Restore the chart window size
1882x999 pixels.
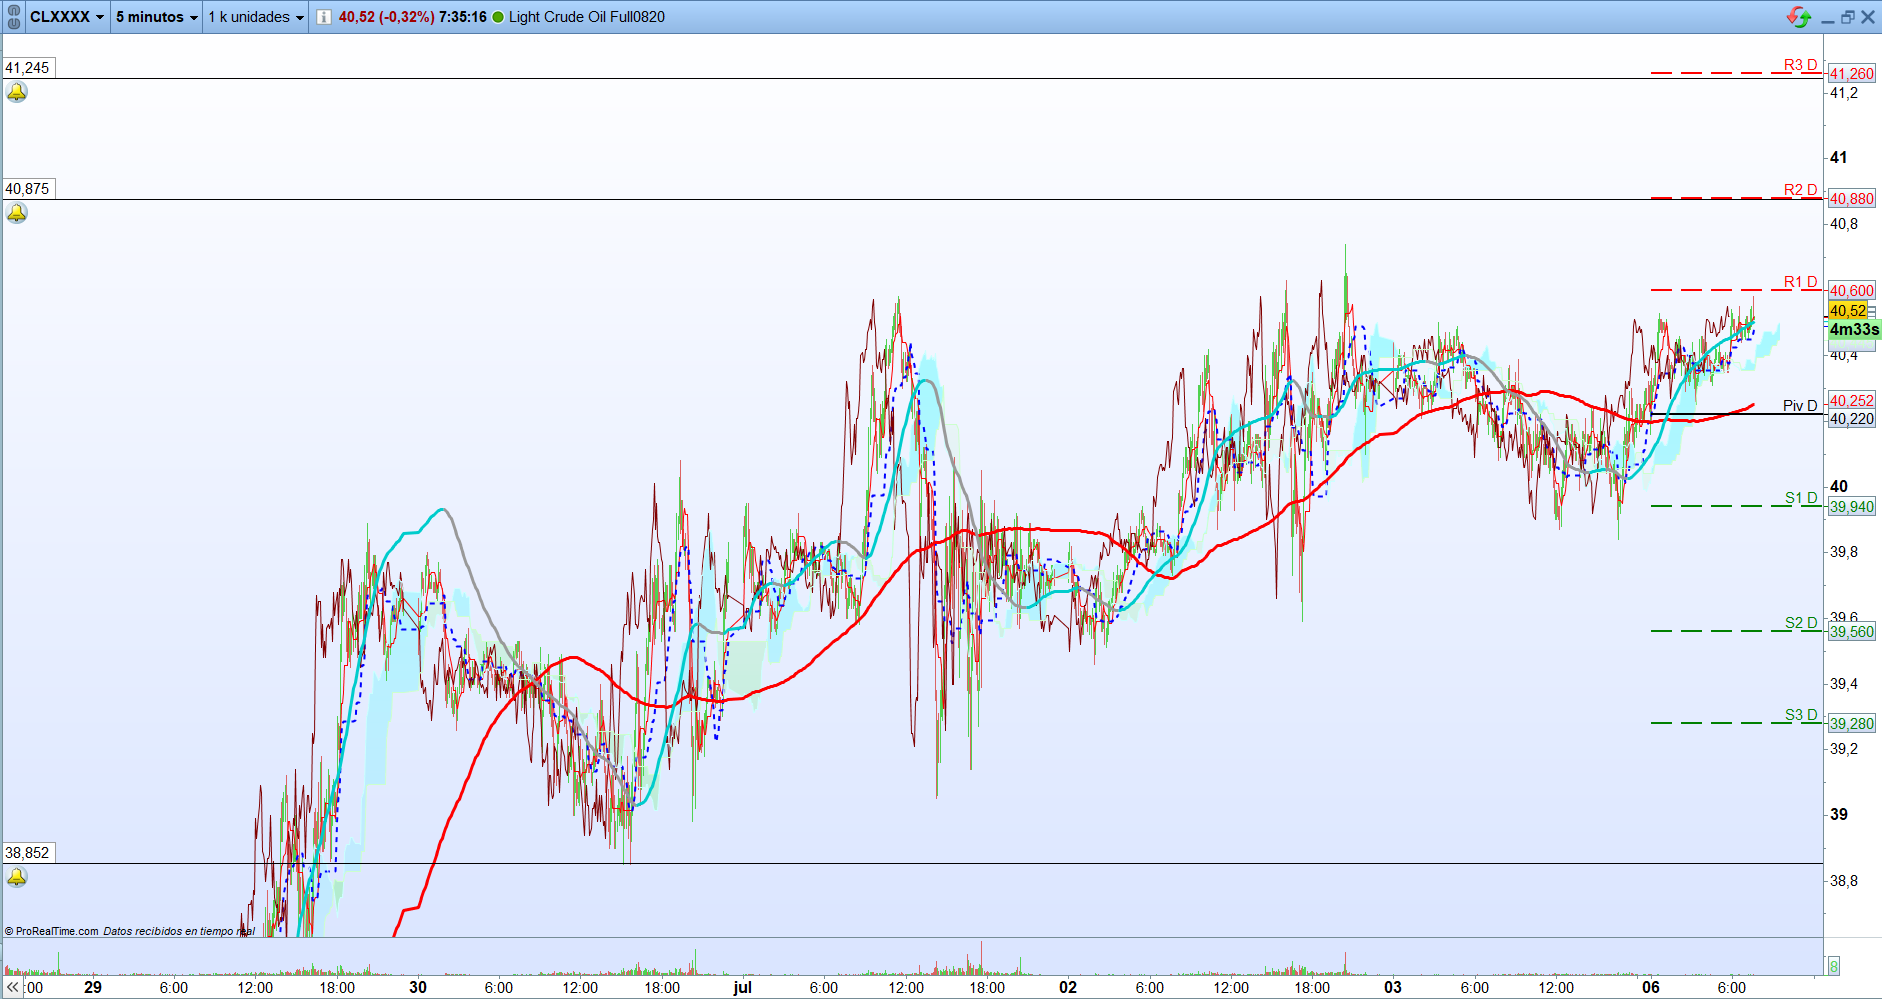(x=1847, y=17)
